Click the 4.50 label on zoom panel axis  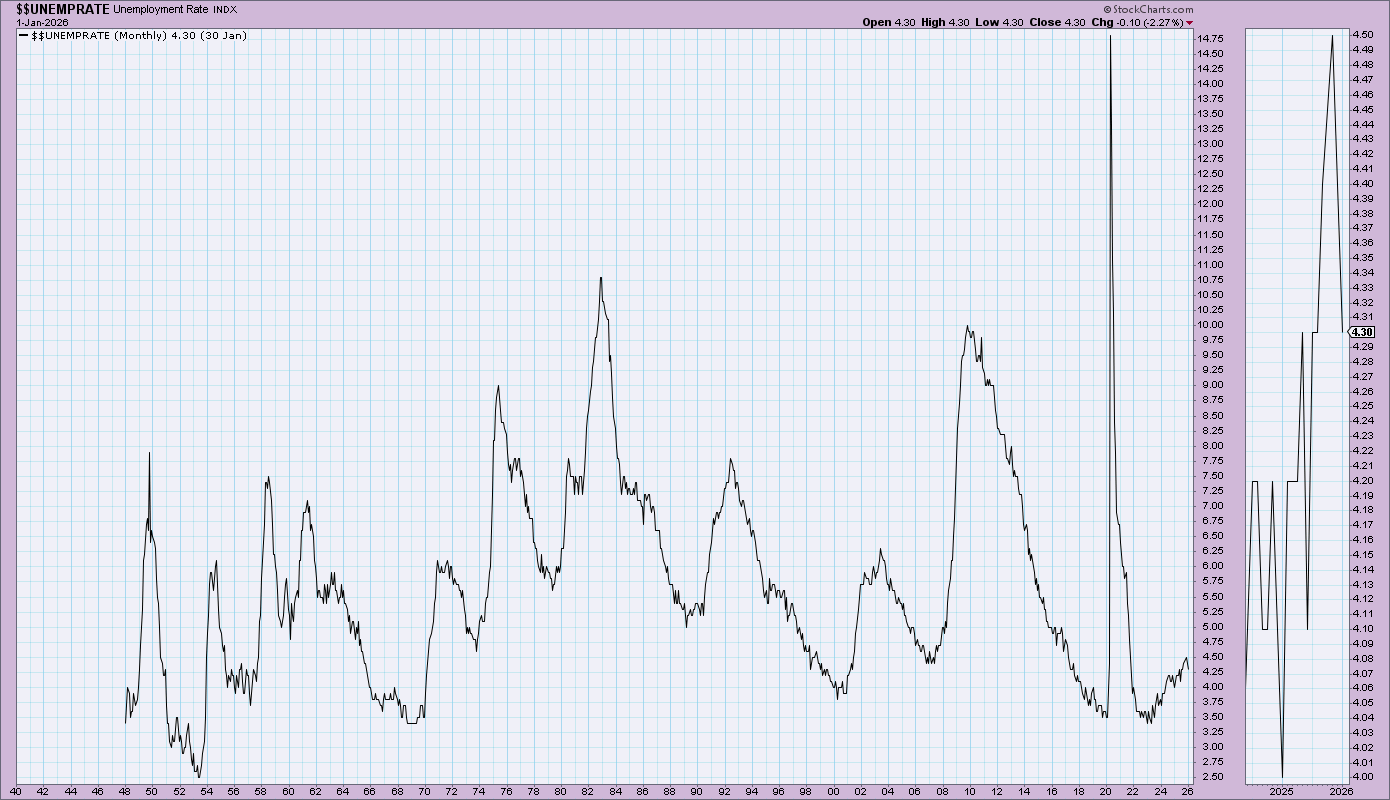[1362, 35]
